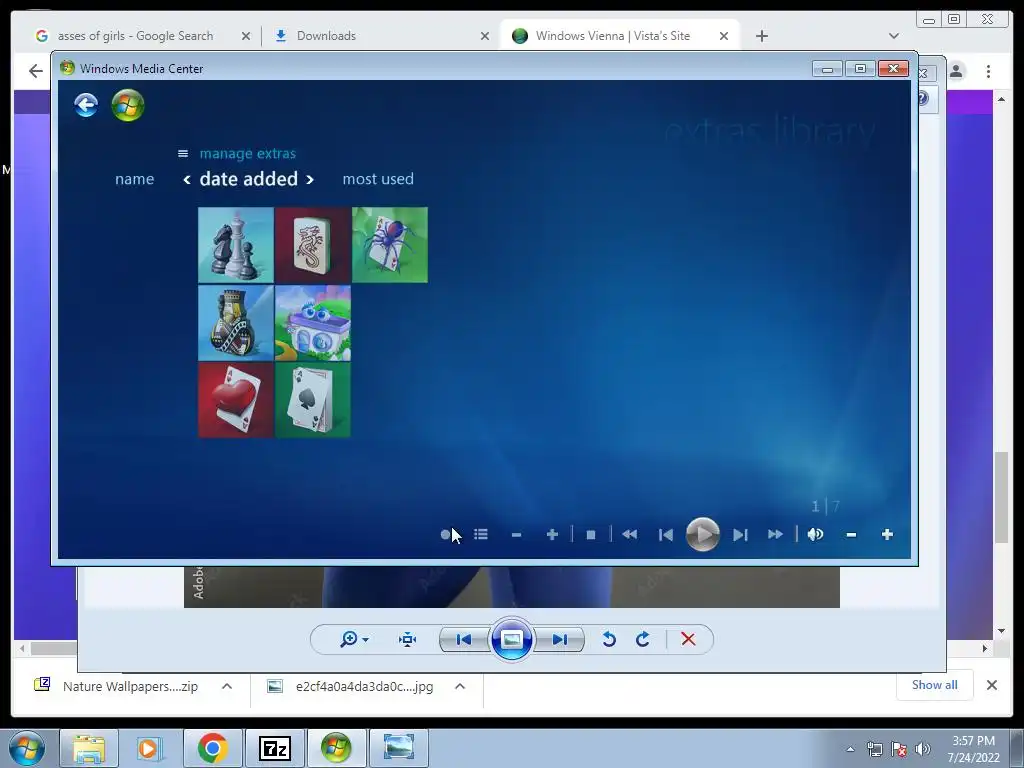
Task: Click Show all downloads
Action: tap(935, 685)
